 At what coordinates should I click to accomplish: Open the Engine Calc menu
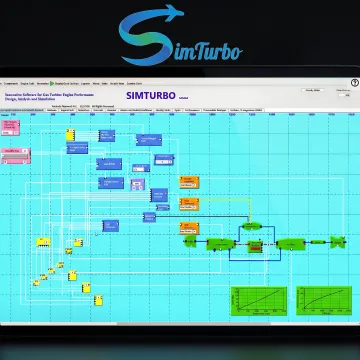coord(27,83)
